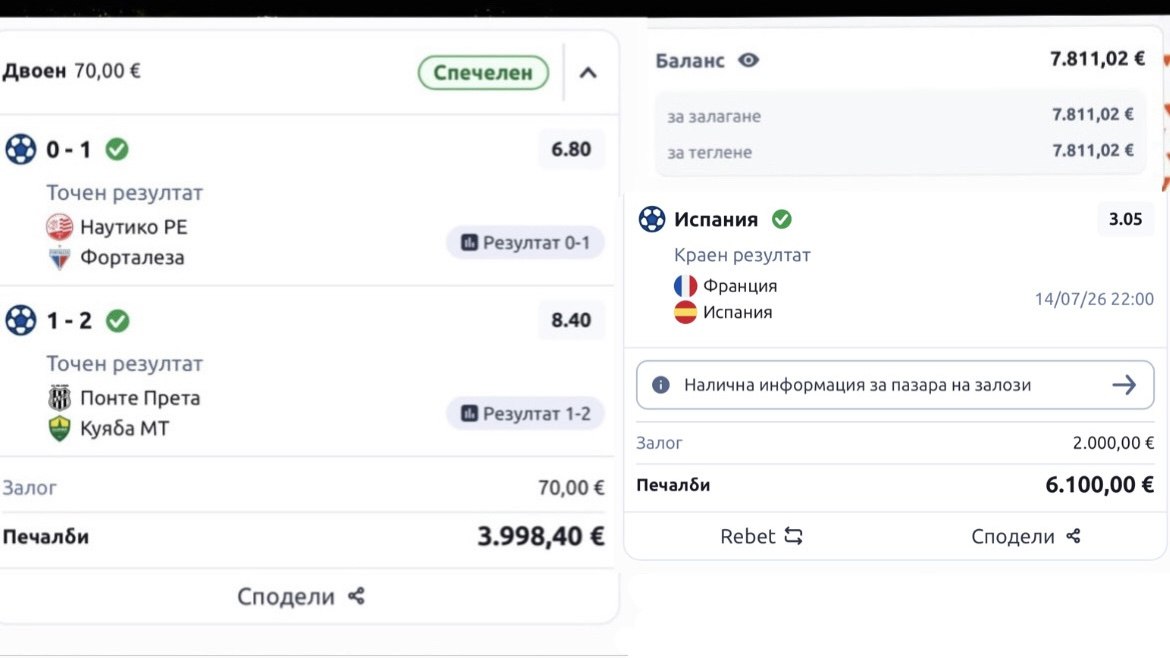The height and width of the screenshot is (658, 1170).
Task: Open the Резултат 1-2 stats chip
Action: point(525,413)
